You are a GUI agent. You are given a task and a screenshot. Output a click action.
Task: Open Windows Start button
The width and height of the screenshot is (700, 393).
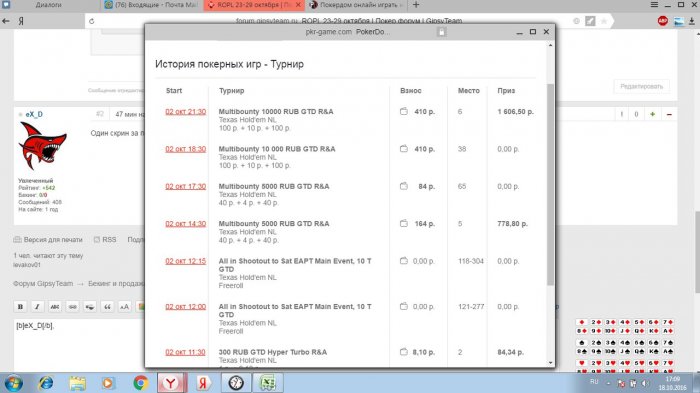pyautogui.click(x=13, y=383)
